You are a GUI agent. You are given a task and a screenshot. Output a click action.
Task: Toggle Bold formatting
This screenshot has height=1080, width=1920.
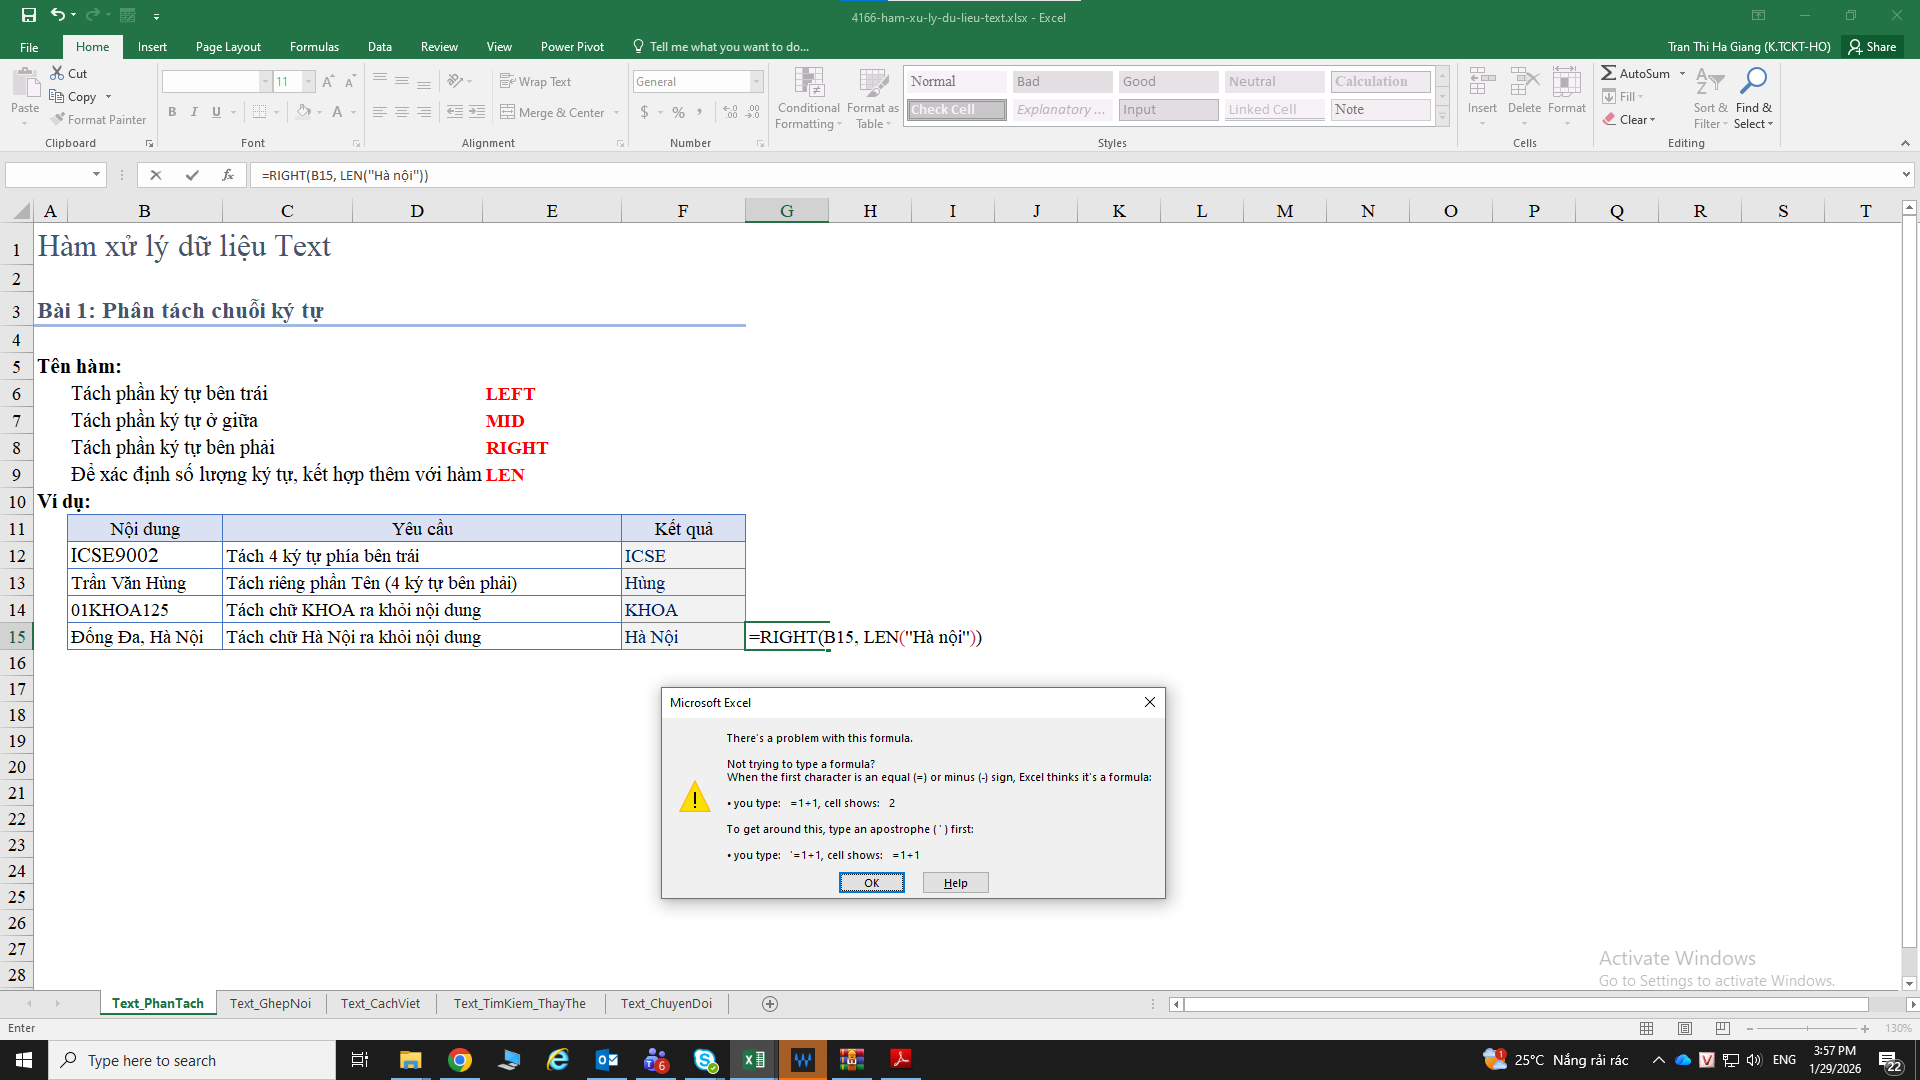tap(172, 112)
